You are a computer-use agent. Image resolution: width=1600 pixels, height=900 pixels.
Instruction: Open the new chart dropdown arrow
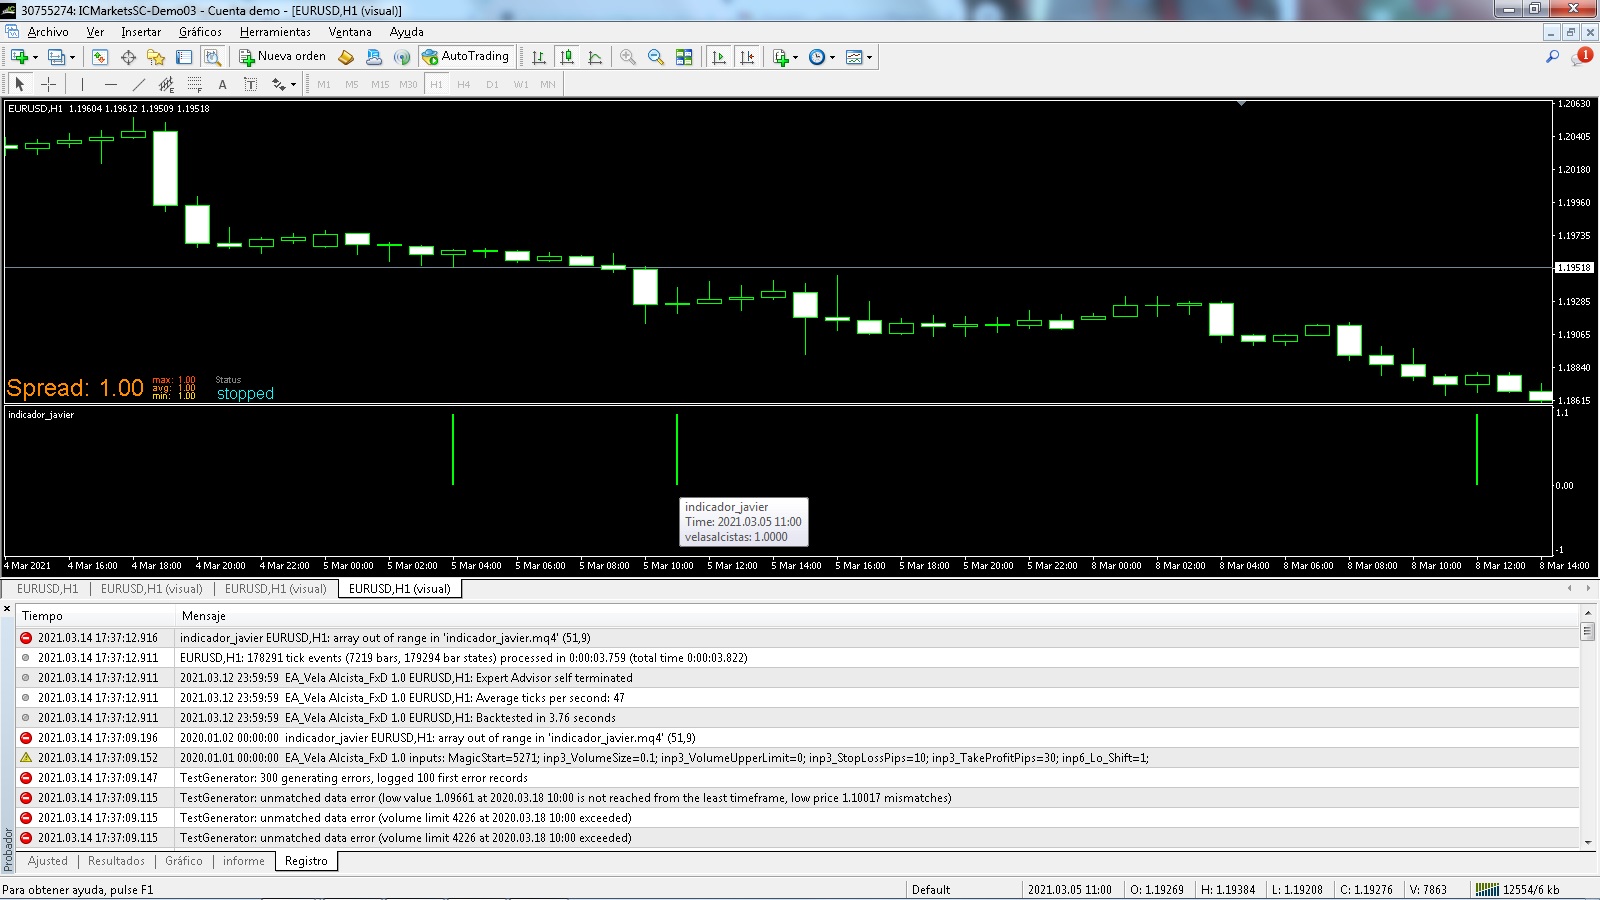pos(35,58)
